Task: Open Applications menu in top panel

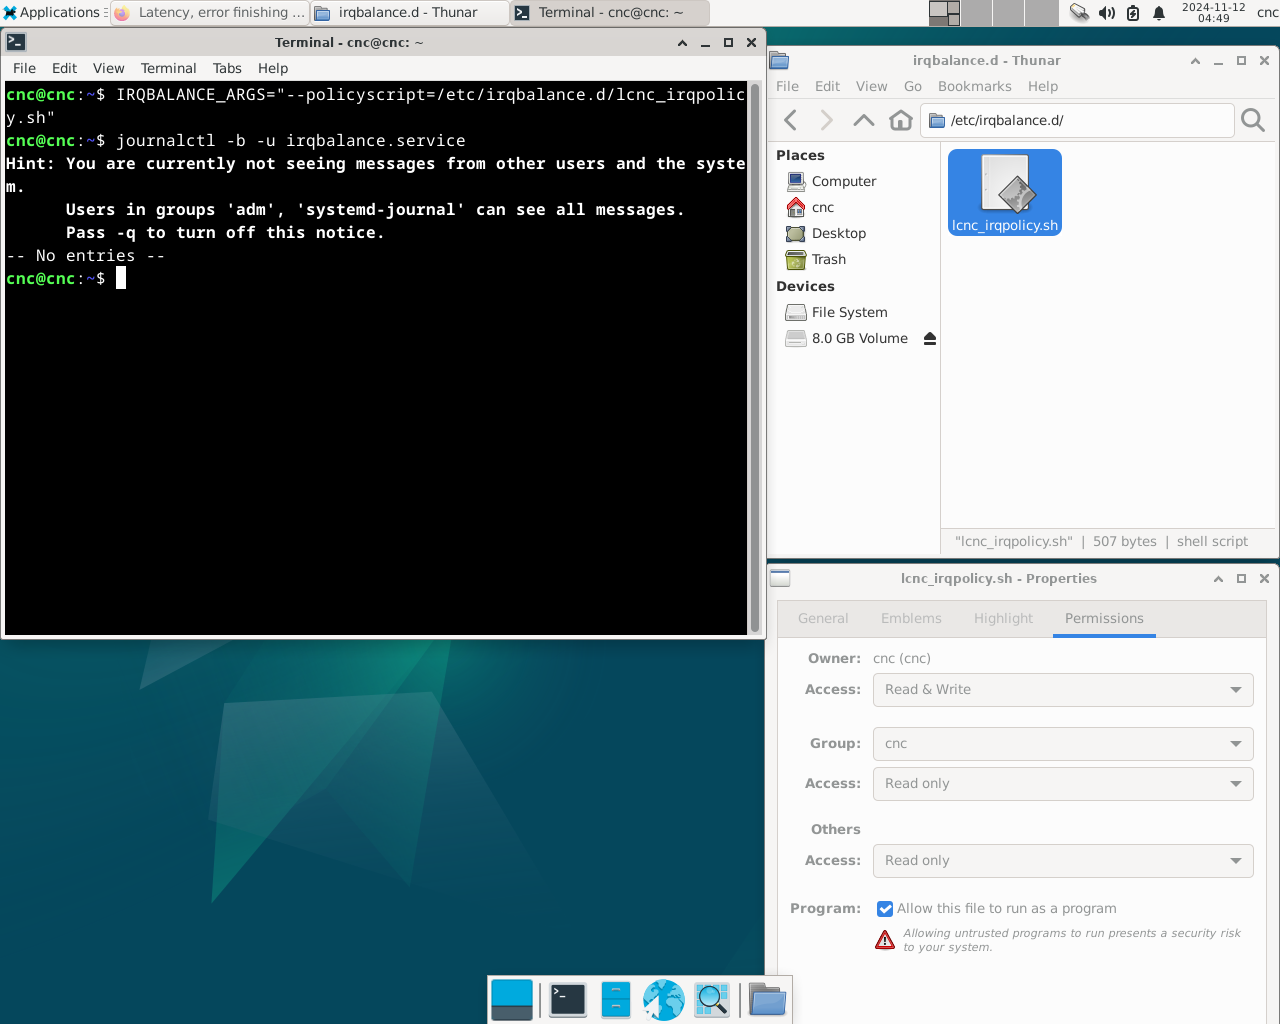Action: pyautogui.click(x=53, y=13)
